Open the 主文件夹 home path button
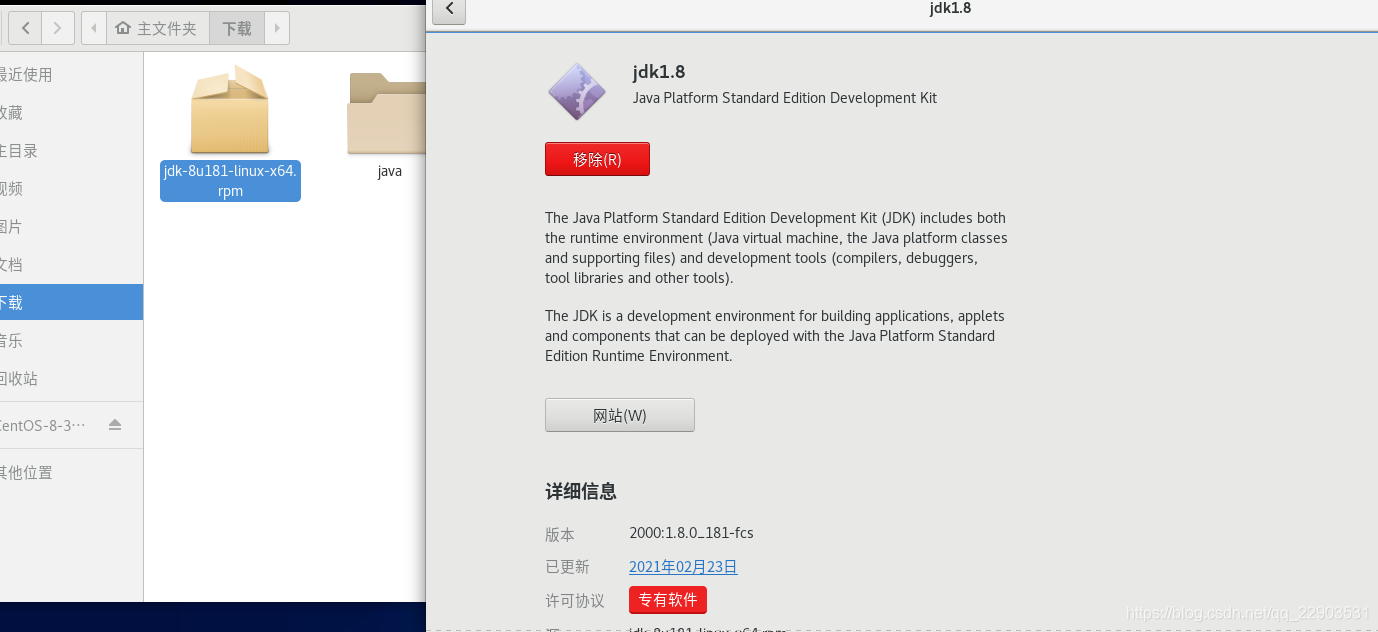 pyautogui.click(x=158, y=28)
